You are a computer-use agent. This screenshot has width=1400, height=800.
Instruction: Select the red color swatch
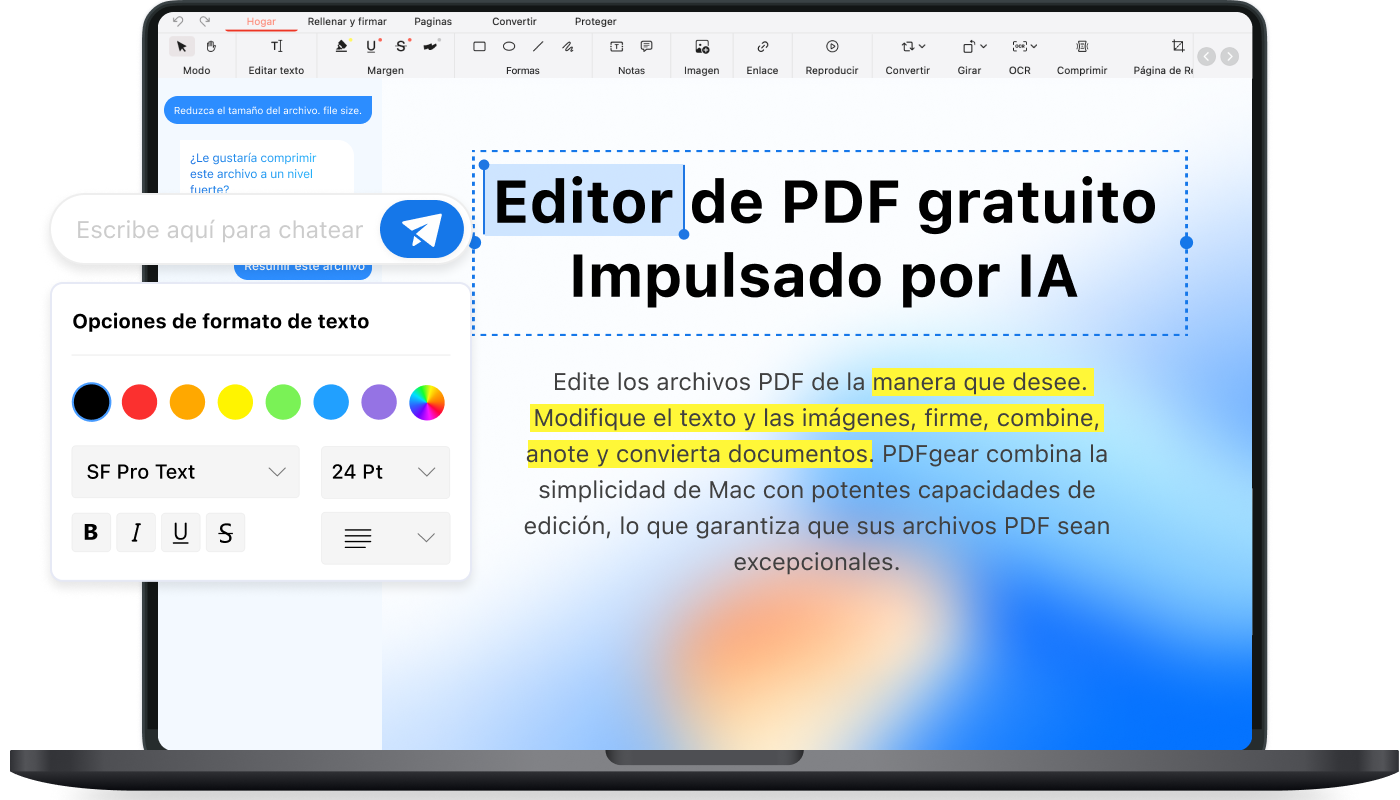(x=139, y=402)
